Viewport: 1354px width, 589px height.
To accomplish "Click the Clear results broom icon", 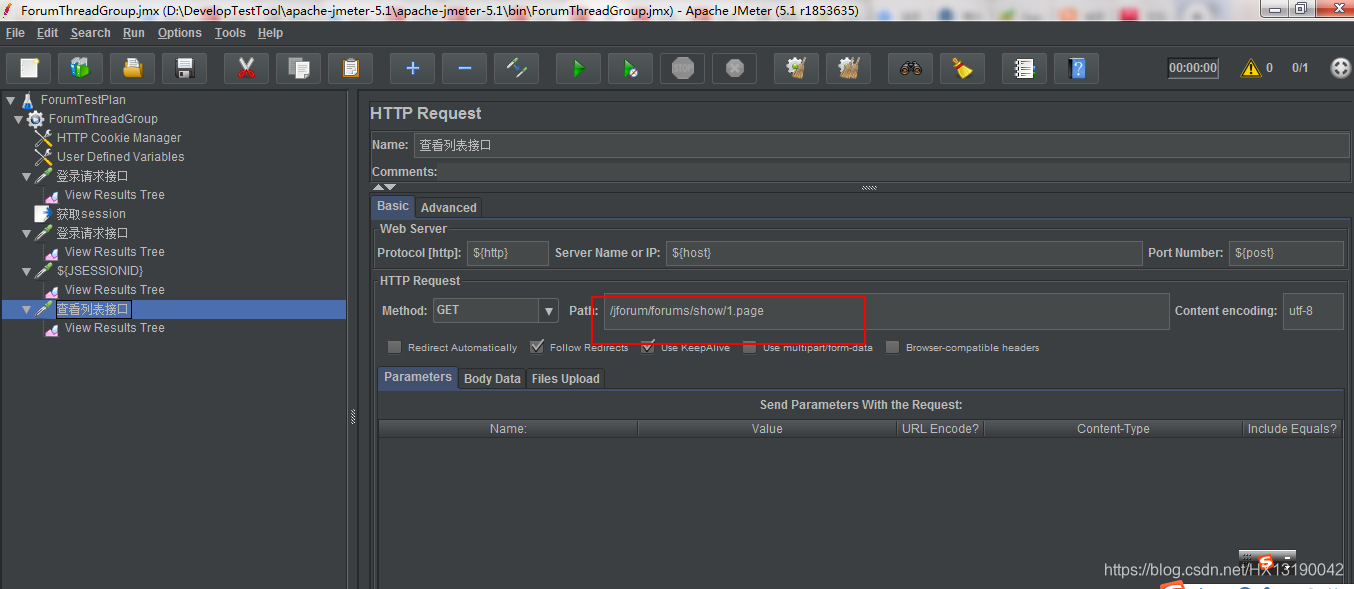I will tap(796, 68).
